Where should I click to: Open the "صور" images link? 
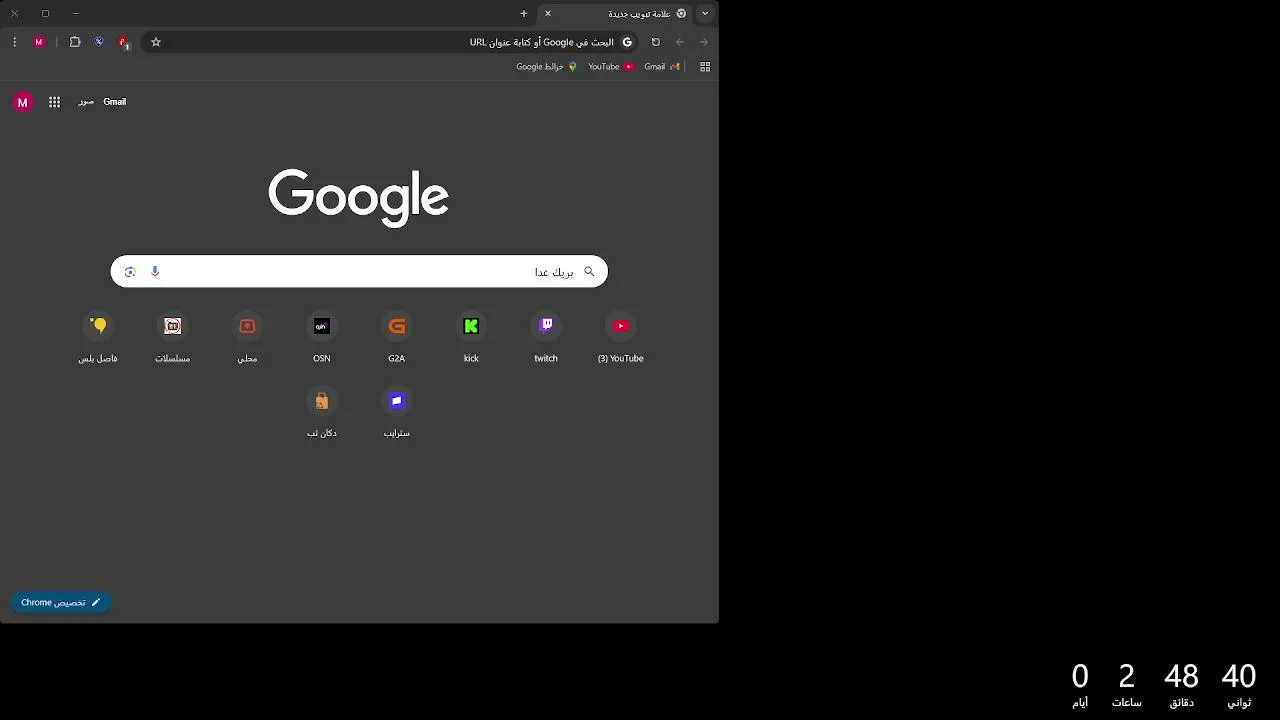click(86, 102)
